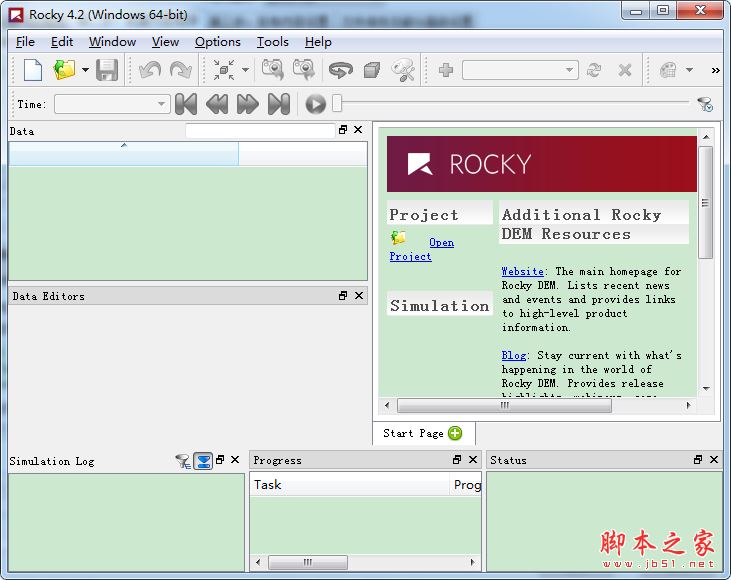Close the Status panel
The image size is (731, 580).
[714, 460]
